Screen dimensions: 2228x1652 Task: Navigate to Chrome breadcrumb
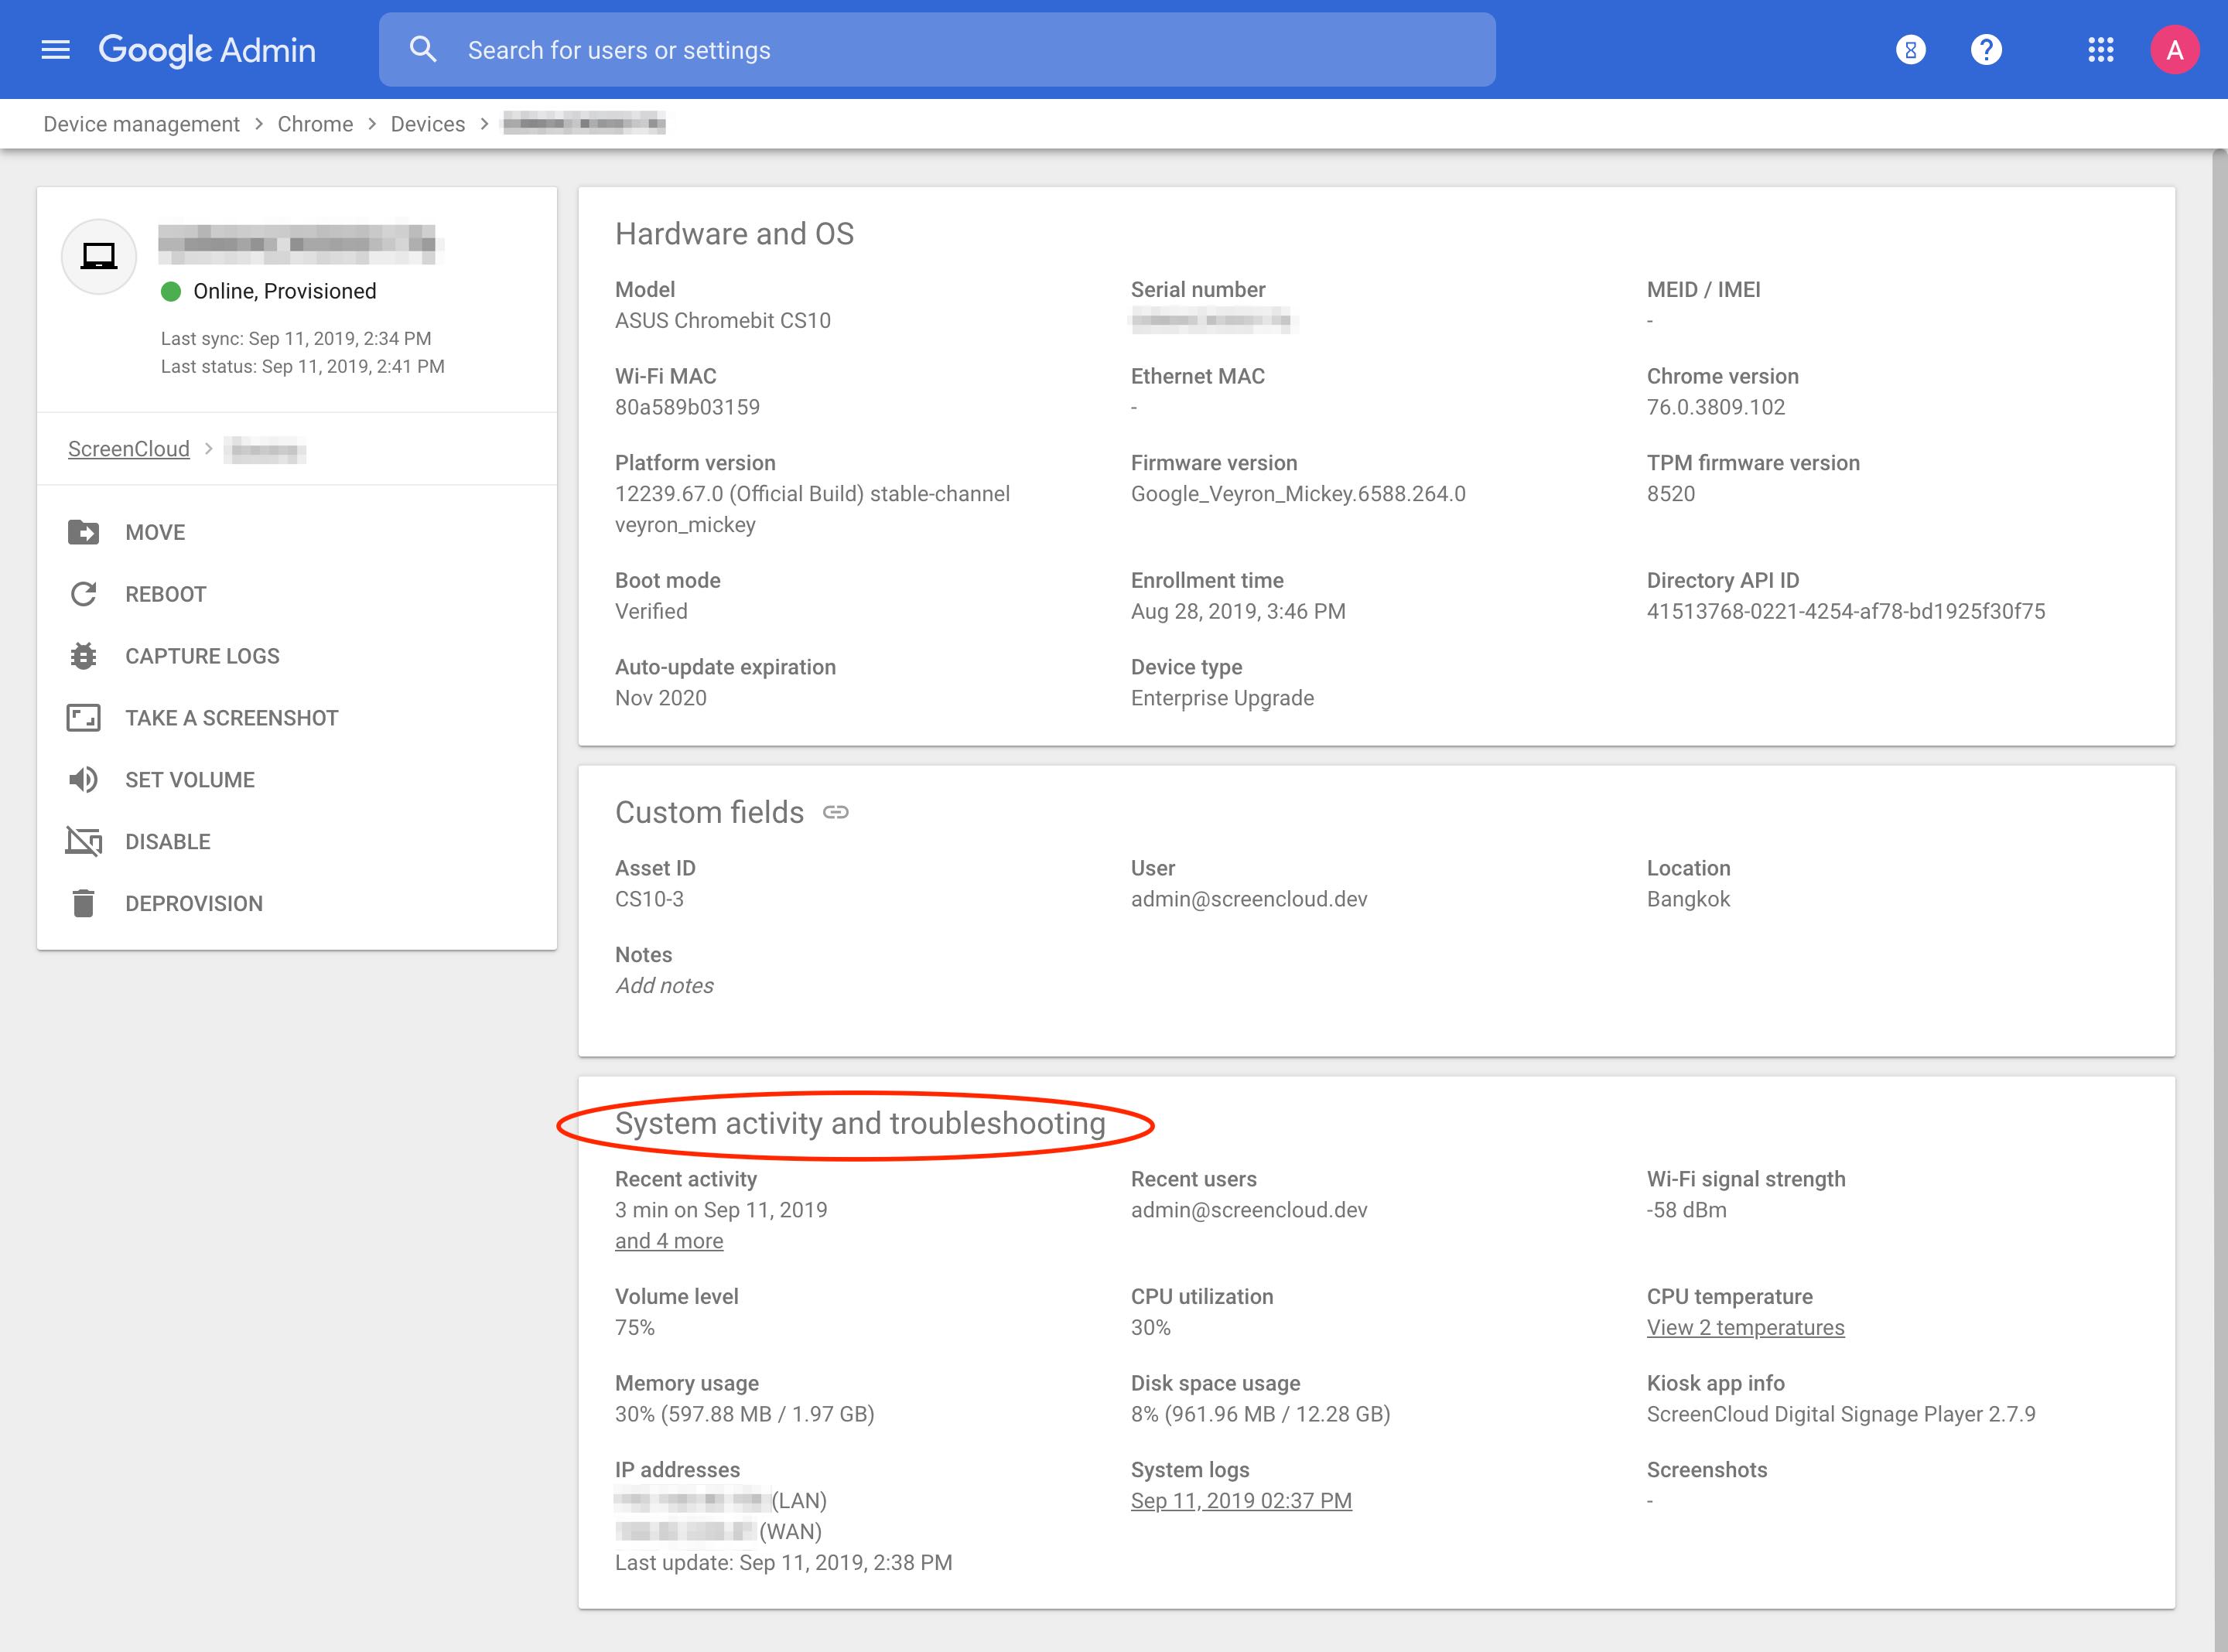(315, 123)
